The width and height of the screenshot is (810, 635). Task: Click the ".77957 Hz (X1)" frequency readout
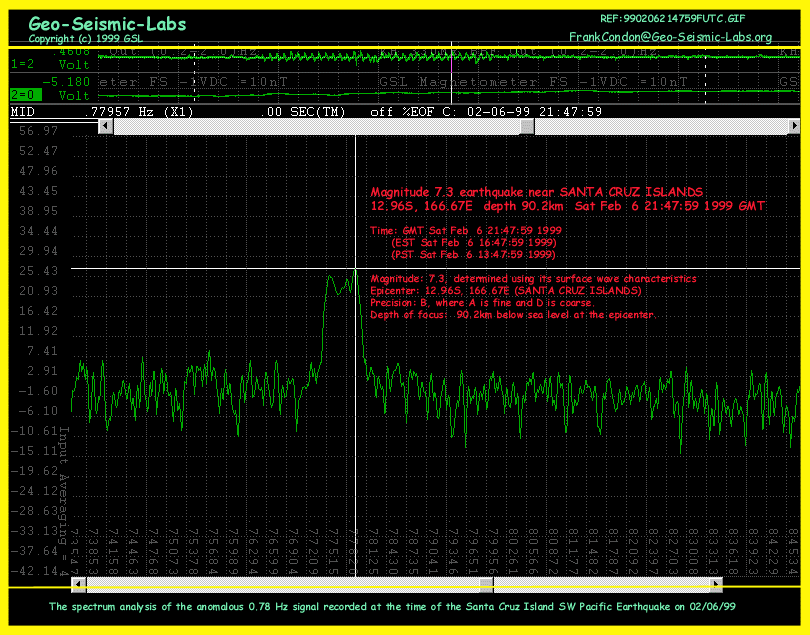coord(138,112)
